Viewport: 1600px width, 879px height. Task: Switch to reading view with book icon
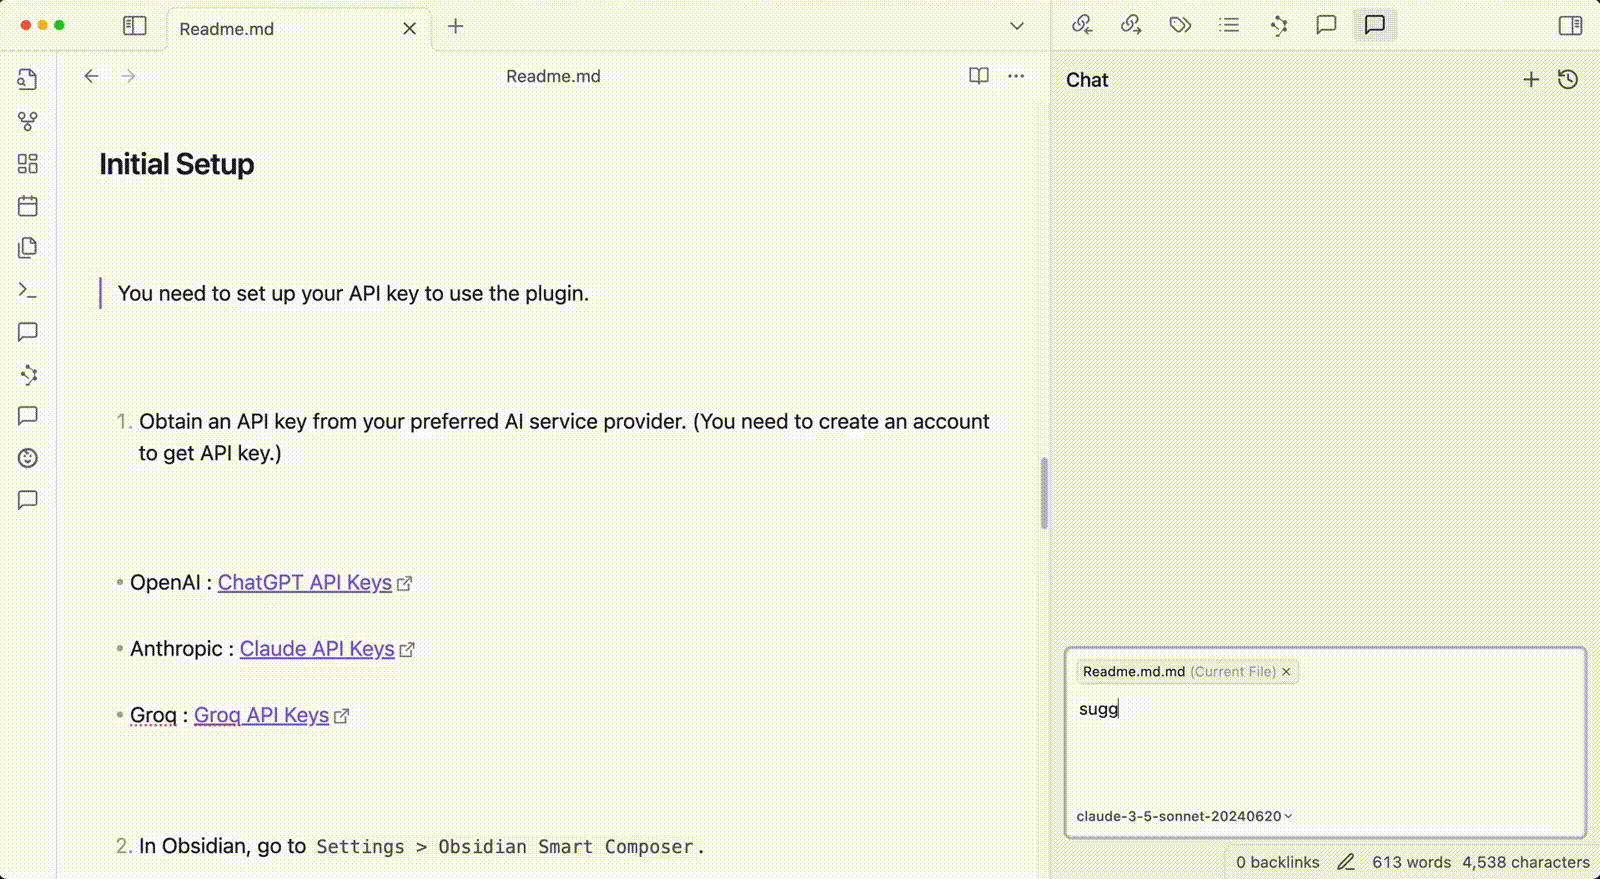(979, 76)
